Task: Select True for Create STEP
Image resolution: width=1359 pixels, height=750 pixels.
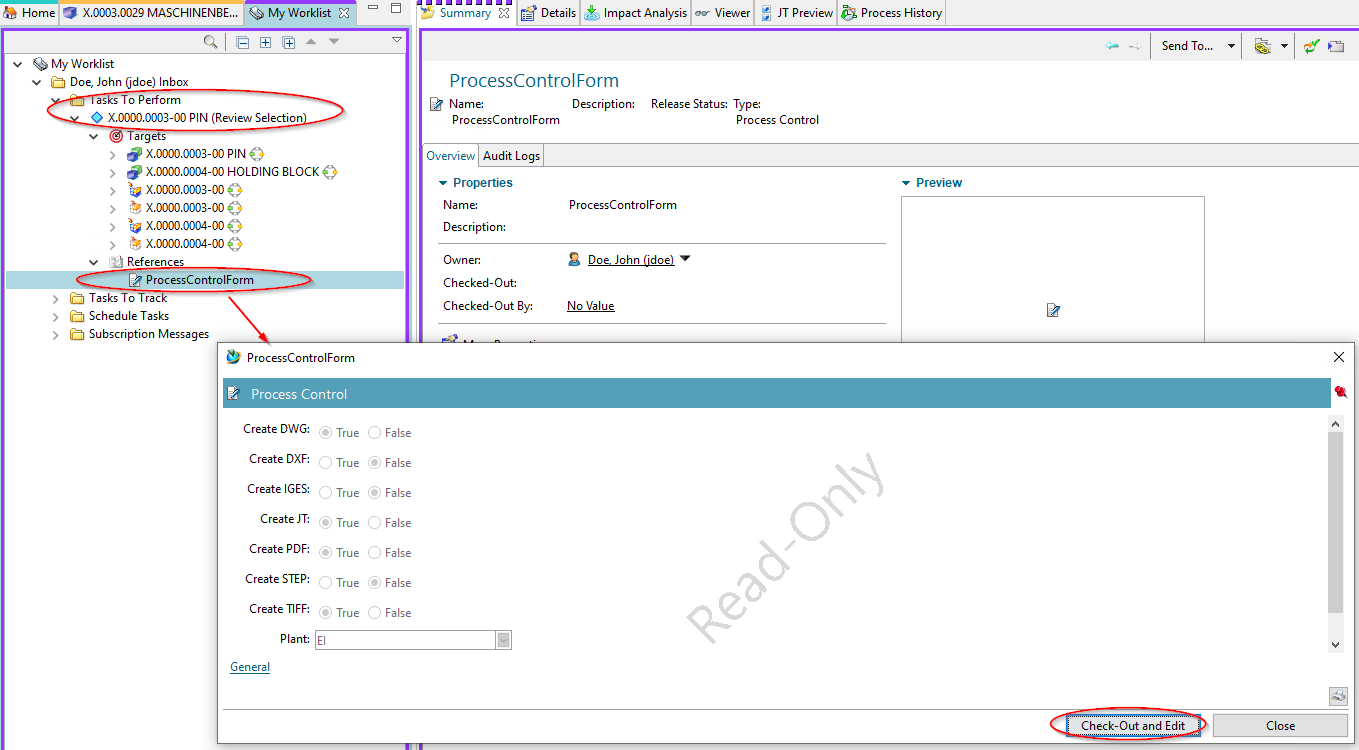Action: coord(326,583)
